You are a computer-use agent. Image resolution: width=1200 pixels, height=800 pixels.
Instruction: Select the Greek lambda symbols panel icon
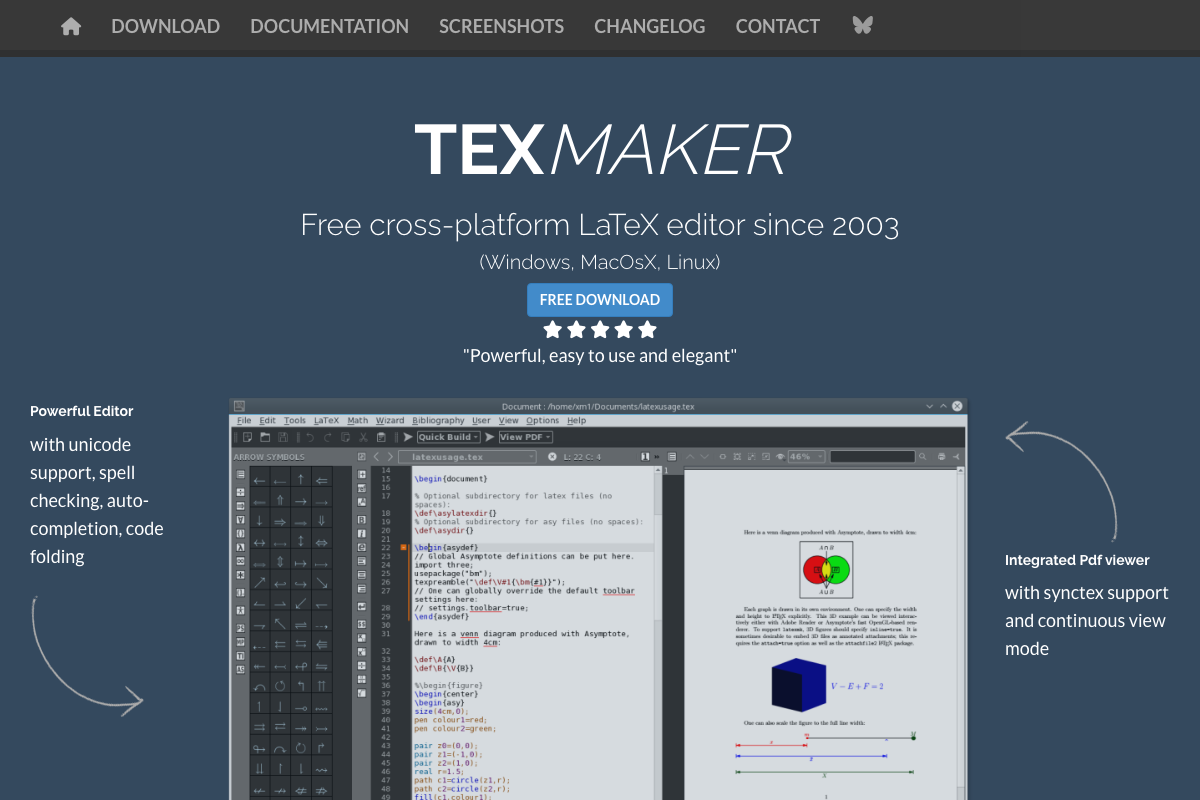241,547
